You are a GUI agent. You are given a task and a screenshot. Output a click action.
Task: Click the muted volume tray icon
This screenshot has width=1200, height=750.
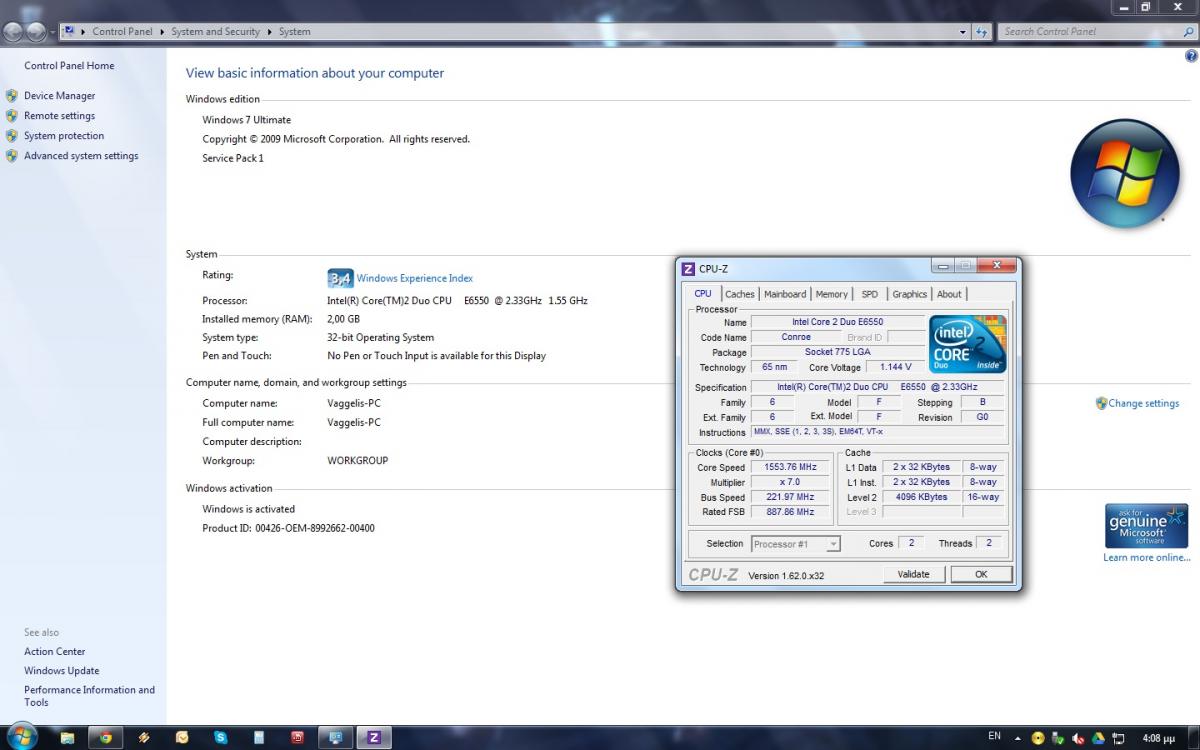click(x=1078, y=738)
